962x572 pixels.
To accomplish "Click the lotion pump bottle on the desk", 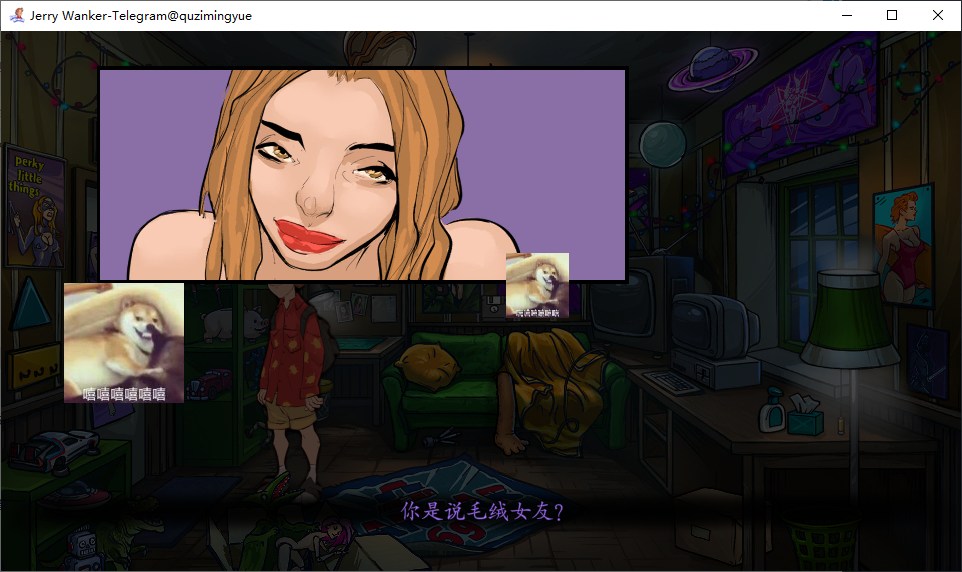I will pyautogui.click(x=771, y=410).
